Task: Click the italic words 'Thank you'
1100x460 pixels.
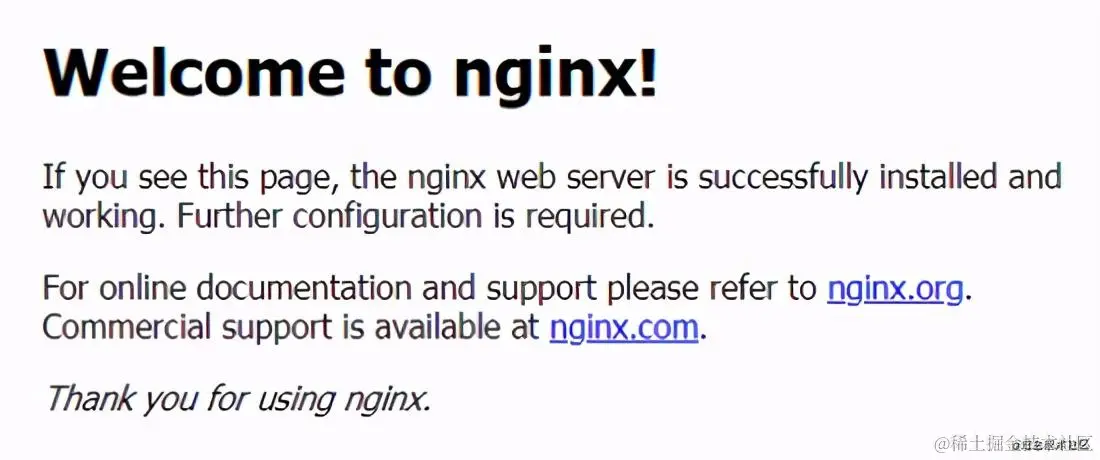Action: coord(121,400)
